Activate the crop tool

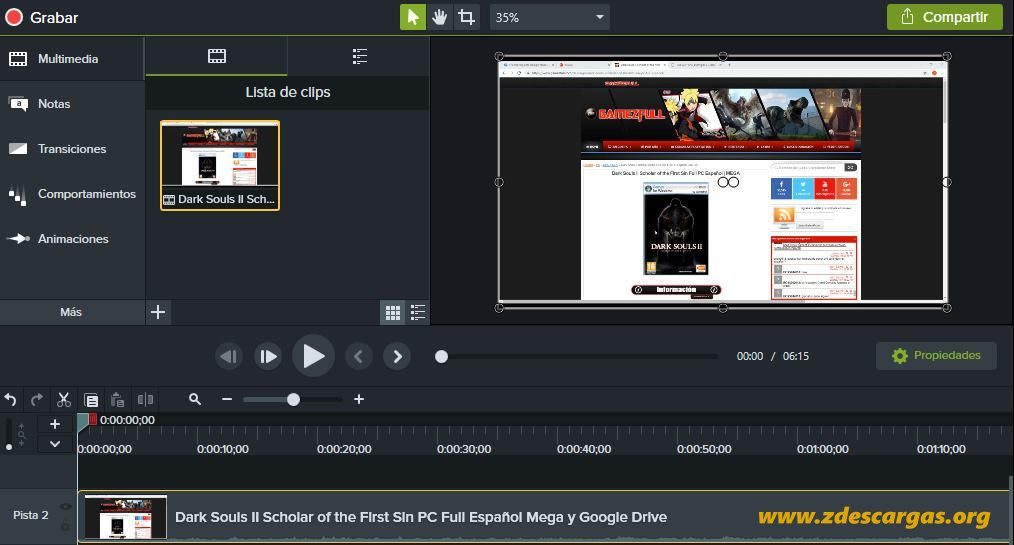tap(466, 17)
